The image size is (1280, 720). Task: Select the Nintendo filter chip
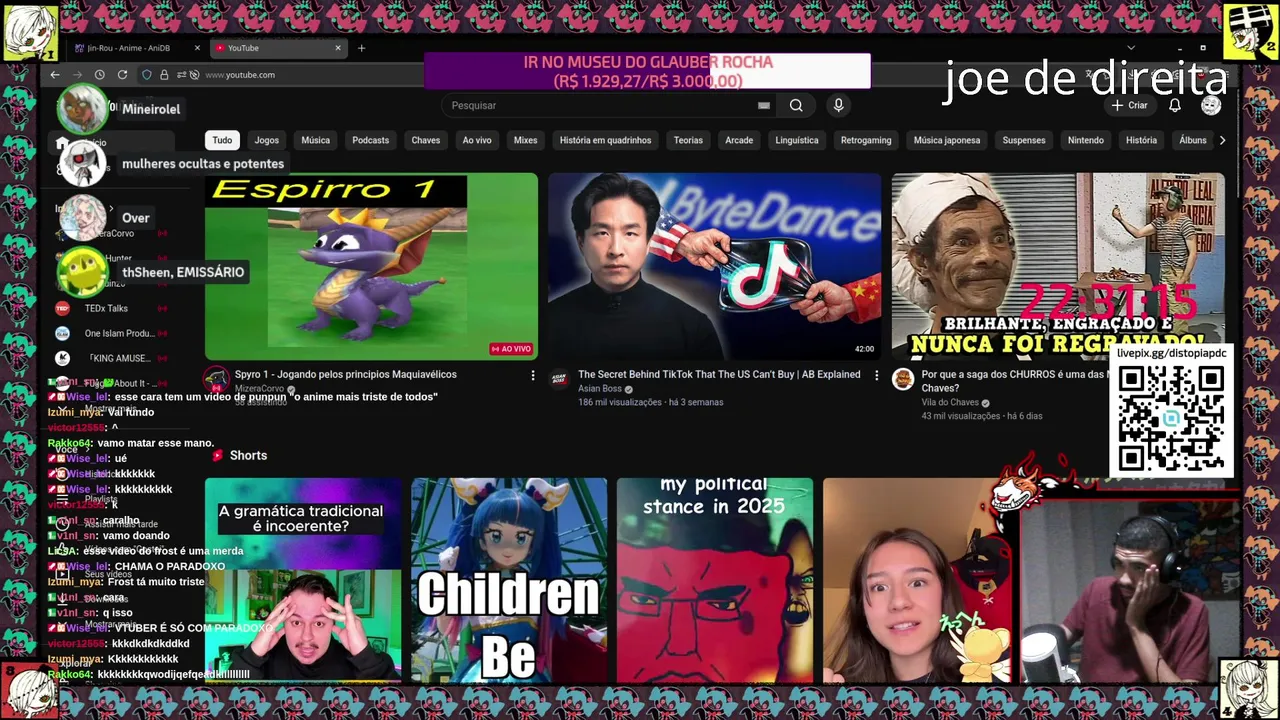click(x=1086, y=140)
